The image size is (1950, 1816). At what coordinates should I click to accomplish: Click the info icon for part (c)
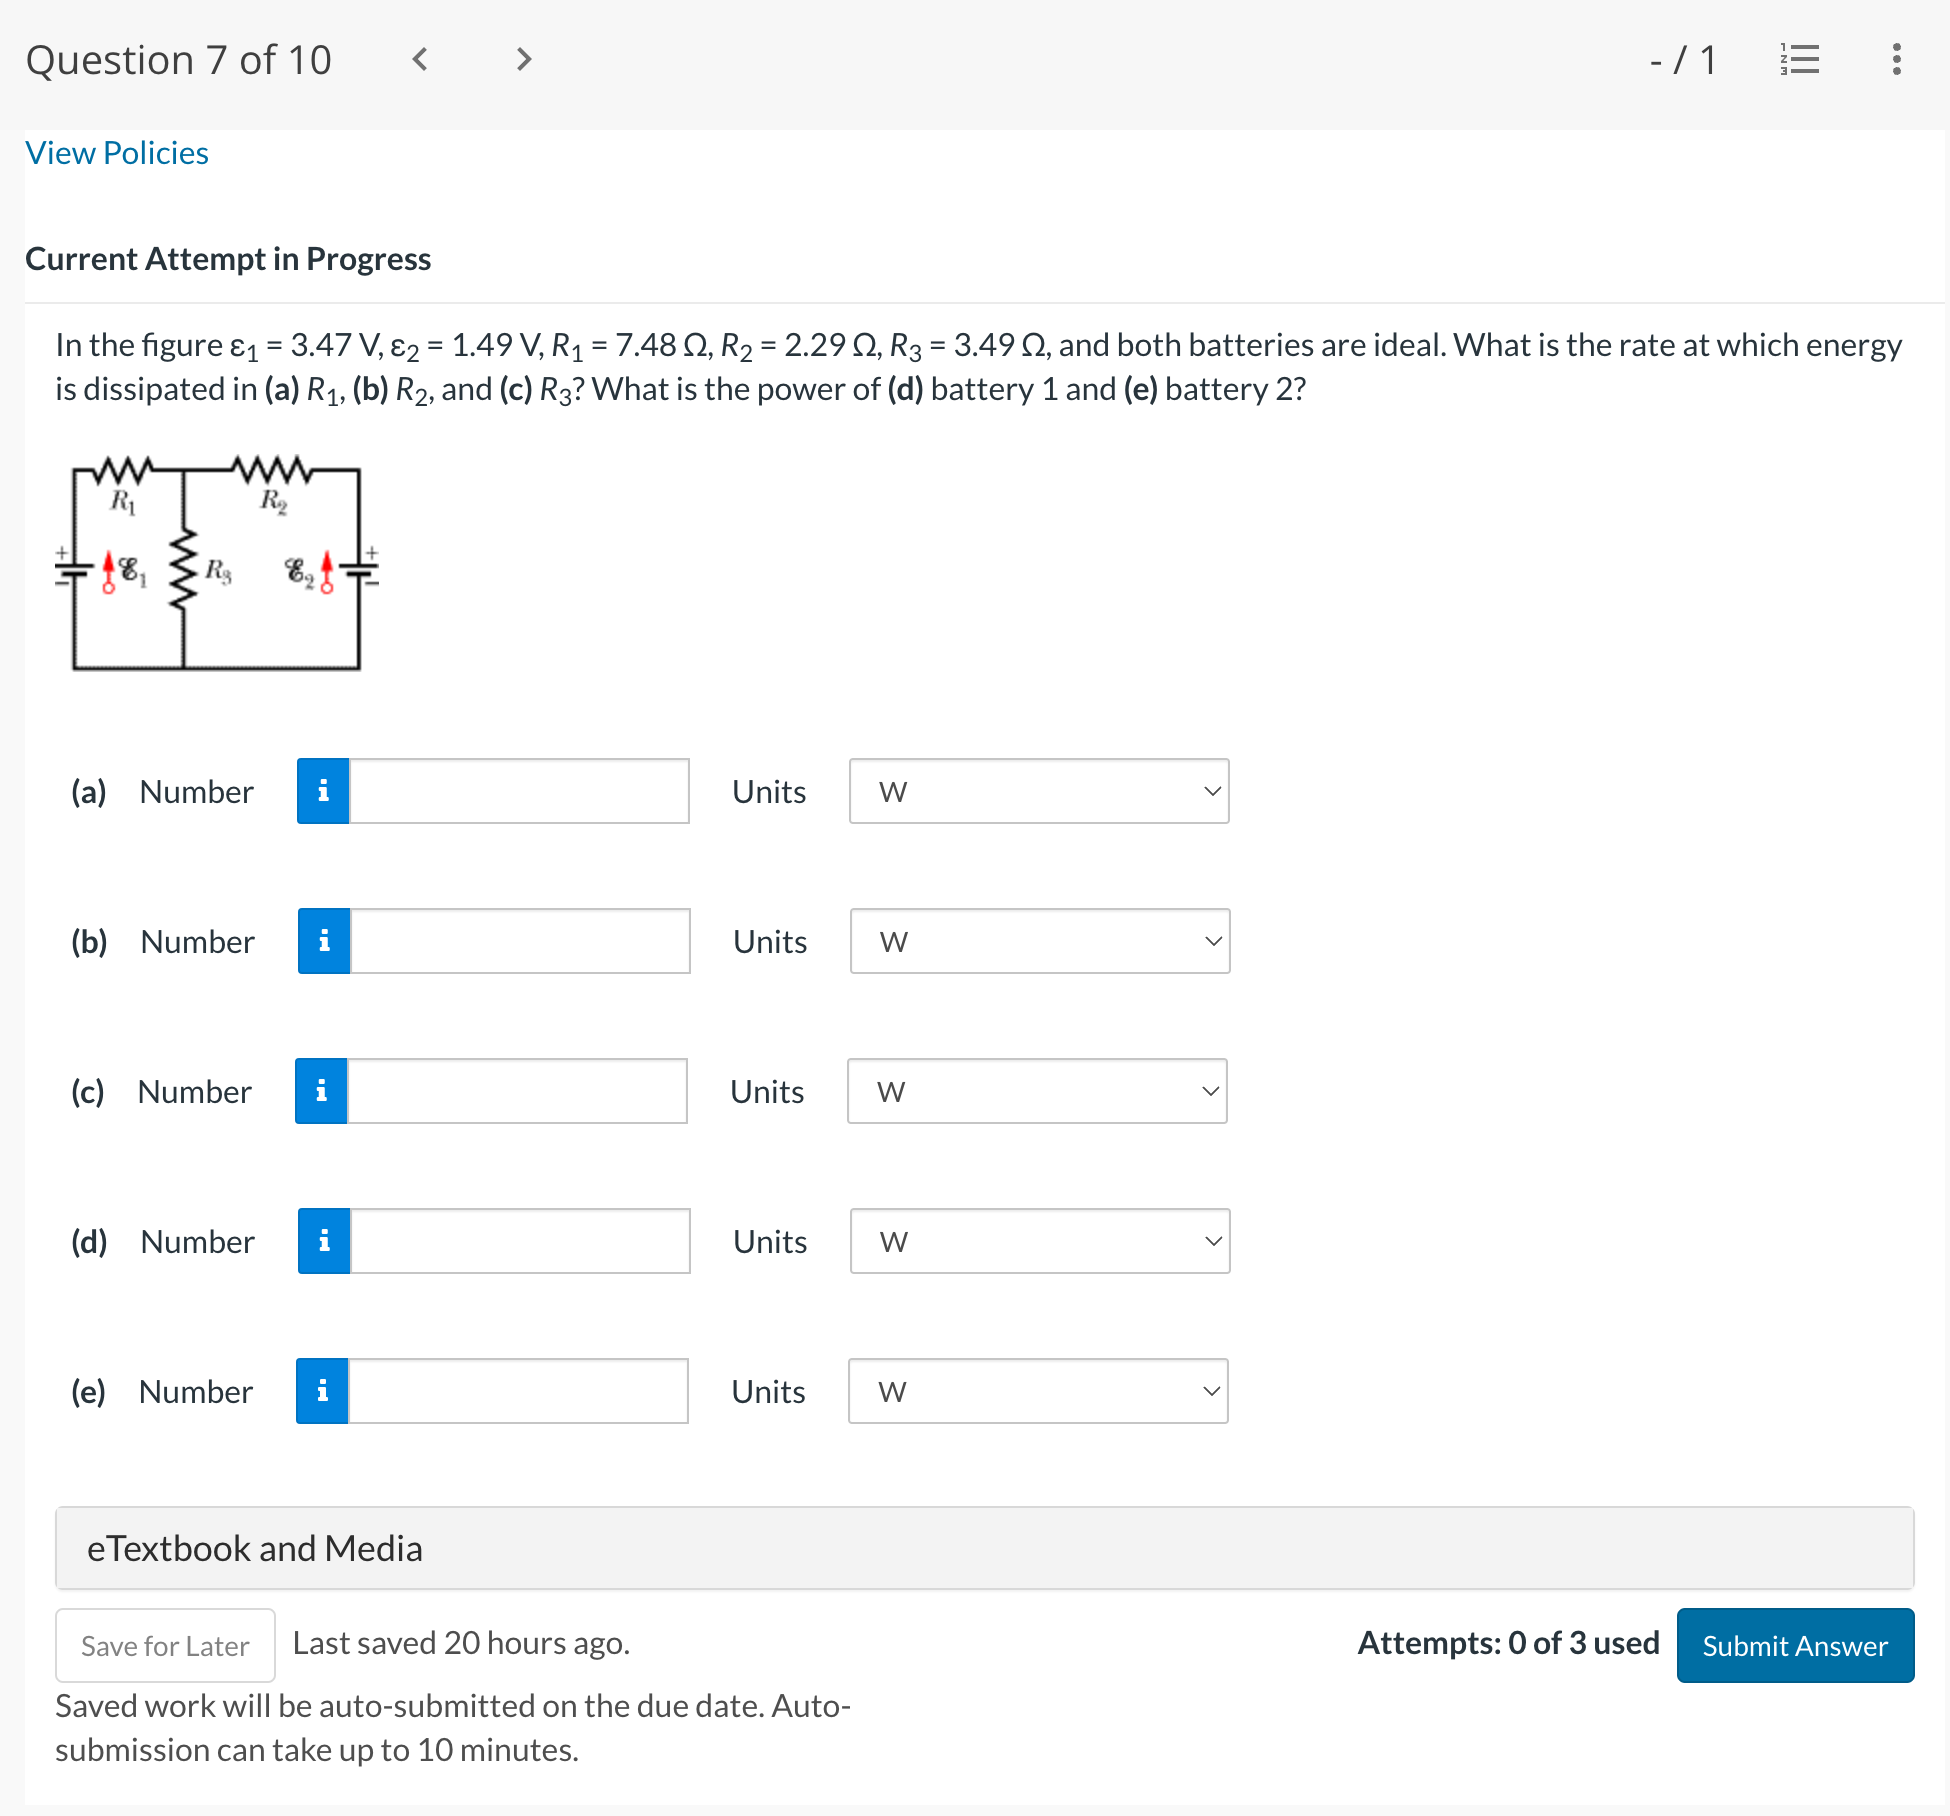321,1091
